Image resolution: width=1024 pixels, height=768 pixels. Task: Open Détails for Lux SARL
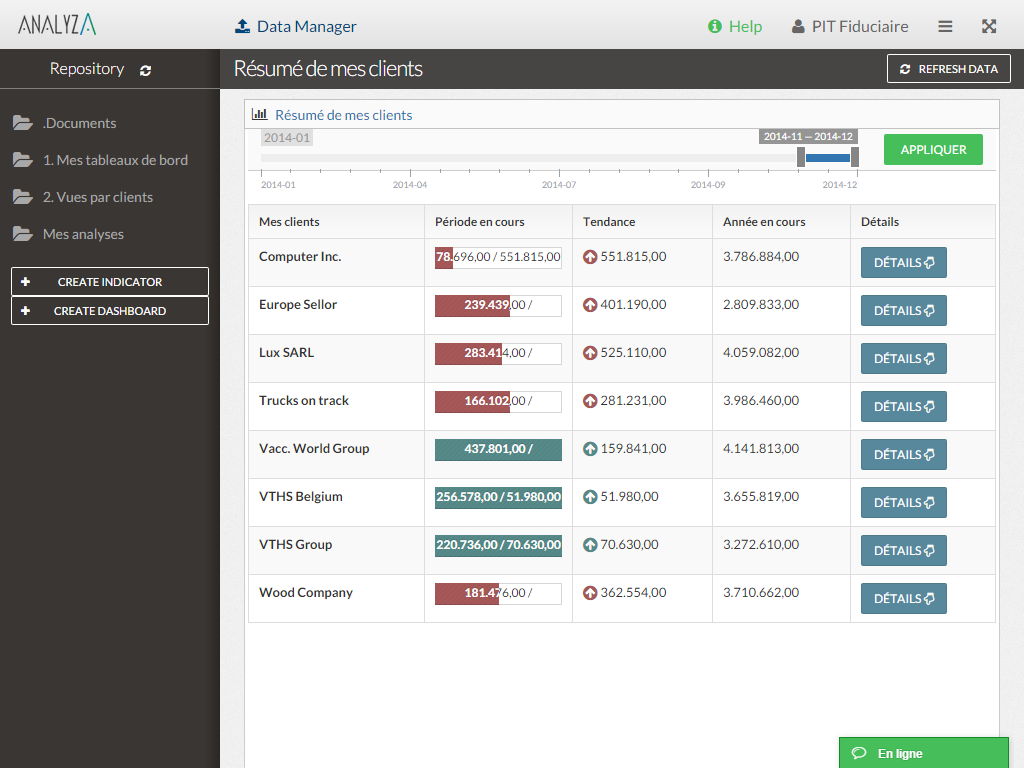[903, 358]
